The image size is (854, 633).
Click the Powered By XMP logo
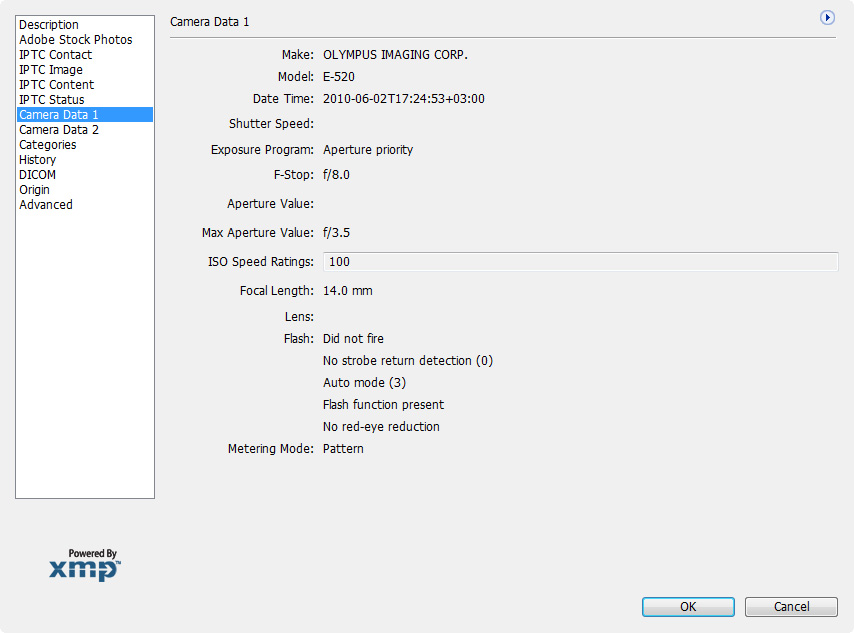pyautogui.click(x=85, y=565)
